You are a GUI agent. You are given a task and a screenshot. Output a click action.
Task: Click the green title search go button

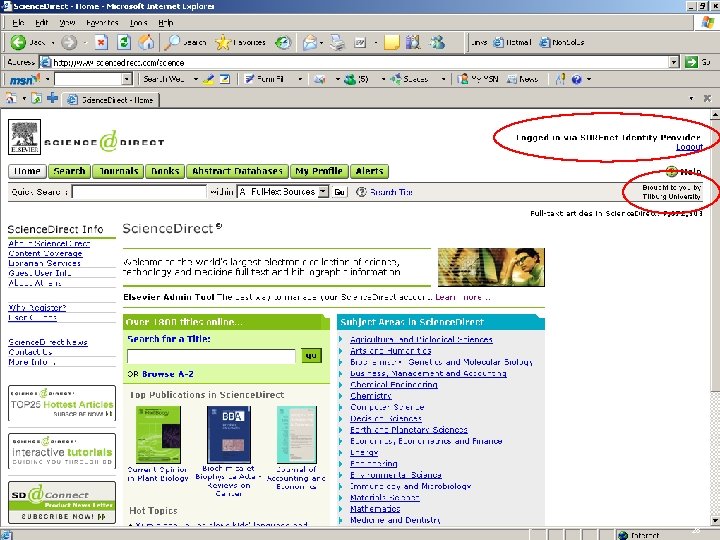[311, 355]
